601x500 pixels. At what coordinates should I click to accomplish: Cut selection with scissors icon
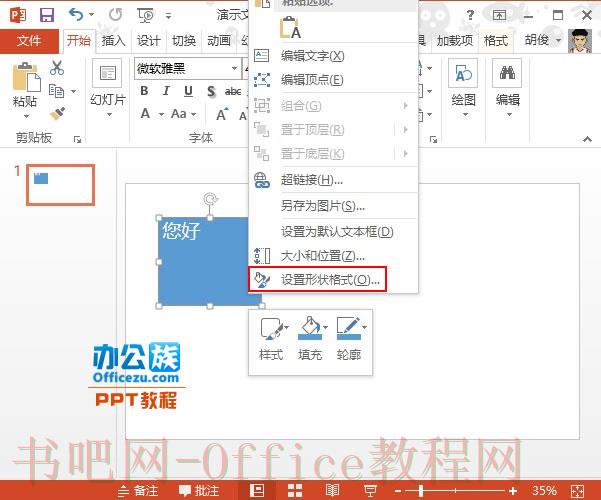click(x=57, y=68)
